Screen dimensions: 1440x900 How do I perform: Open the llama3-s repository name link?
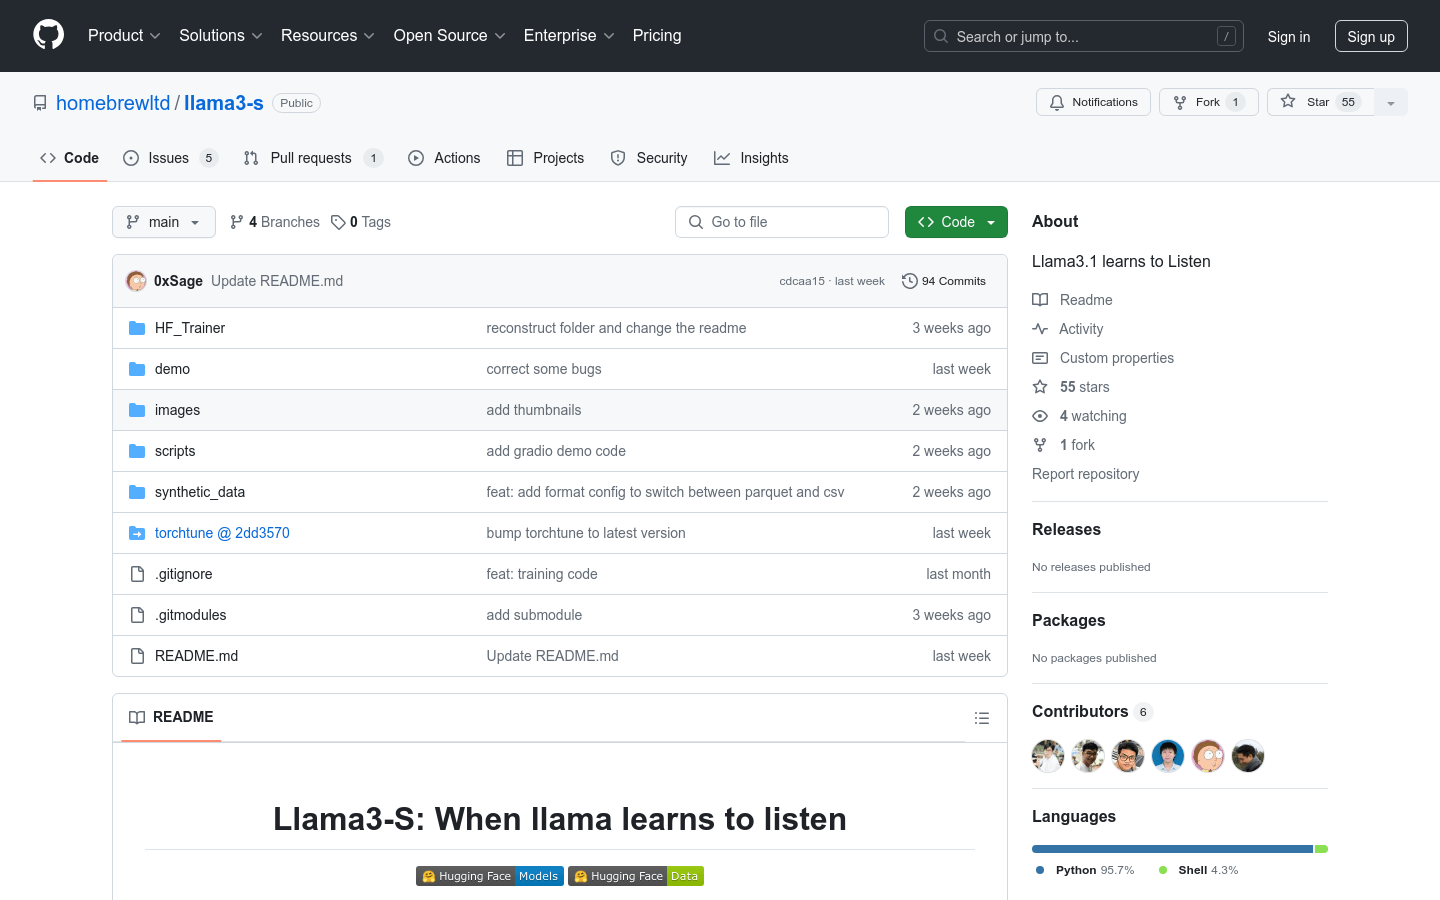tap(224, 103)
